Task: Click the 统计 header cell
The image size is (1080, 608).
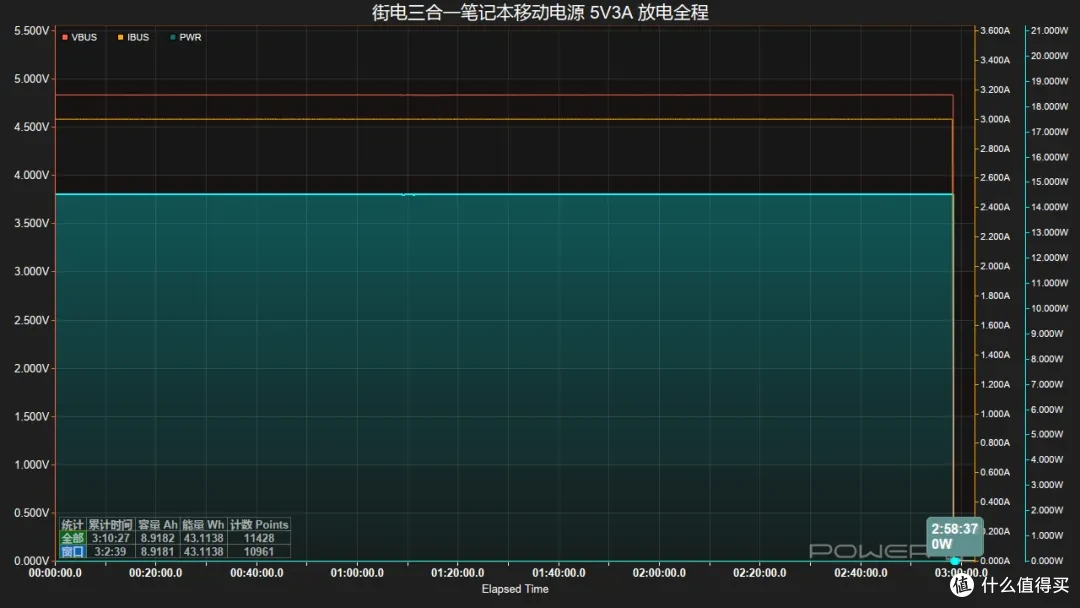Action: click(x=72, y=525)
